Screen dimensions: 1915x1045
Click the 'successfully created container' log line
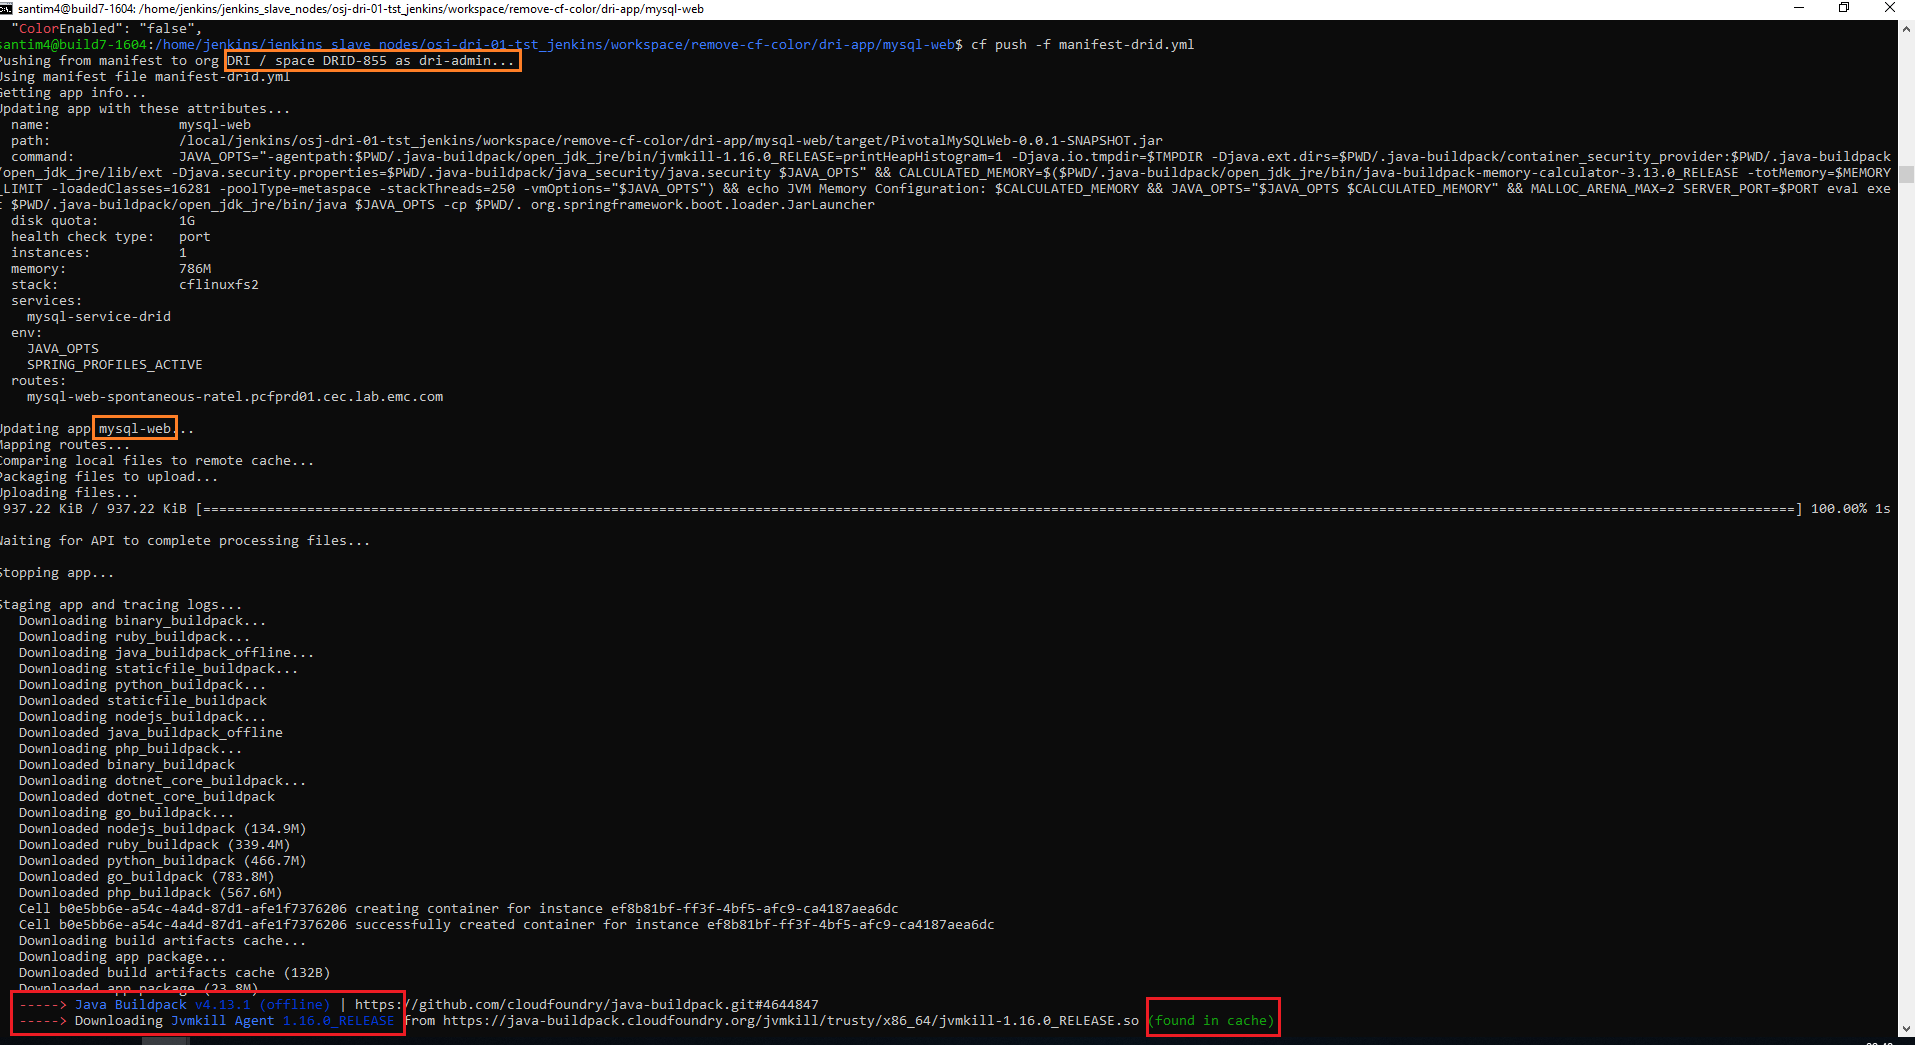(507, 925)
